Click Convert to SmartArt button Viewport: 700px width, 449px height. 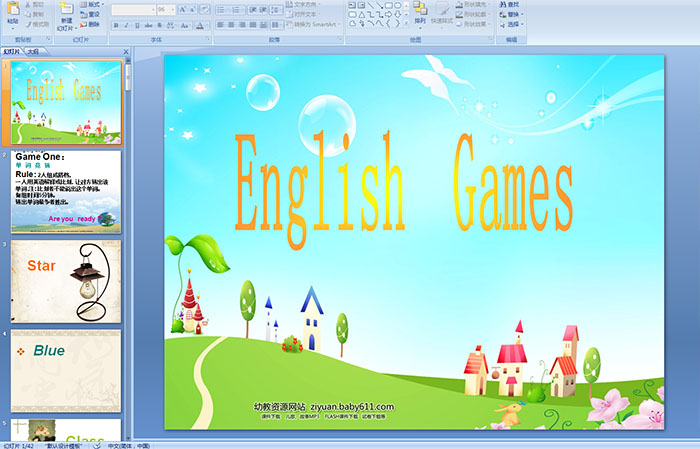pos(314,24)
